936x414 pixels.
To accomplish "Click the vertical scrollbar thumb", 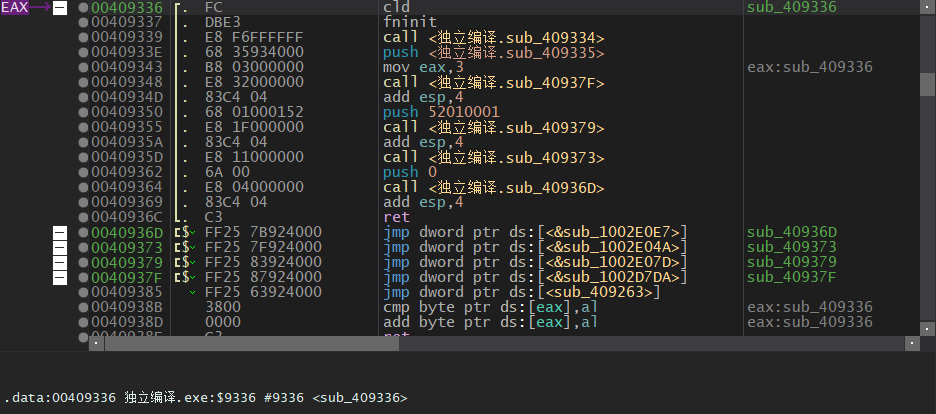I will (927, 84).
